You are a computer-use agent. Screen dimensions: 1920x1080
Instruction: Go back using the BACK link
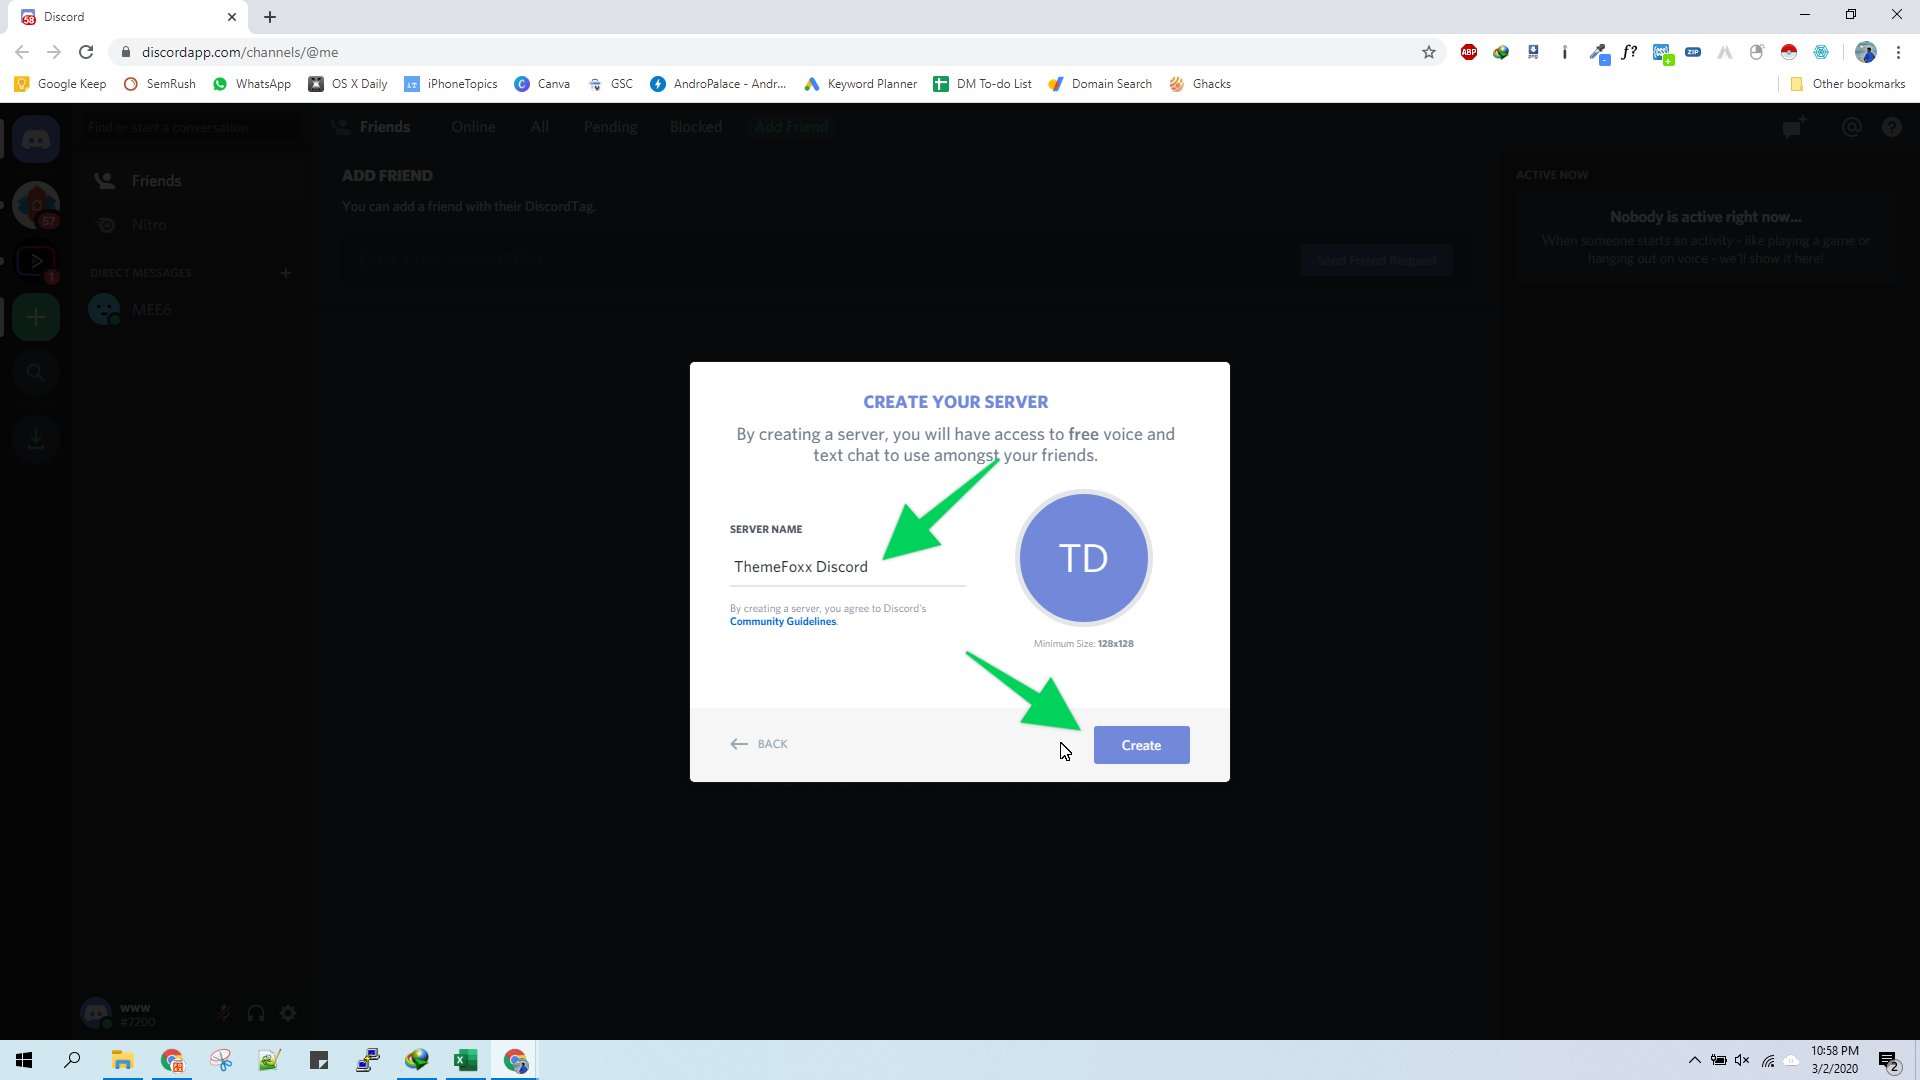pyautogui.click(x=759, y=744)
